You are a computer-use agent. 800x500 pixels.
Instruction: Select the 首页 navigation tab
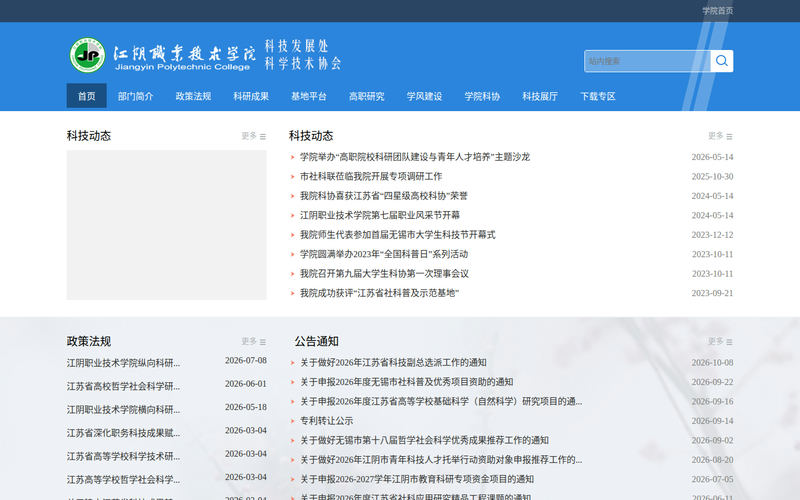(87, 96)
